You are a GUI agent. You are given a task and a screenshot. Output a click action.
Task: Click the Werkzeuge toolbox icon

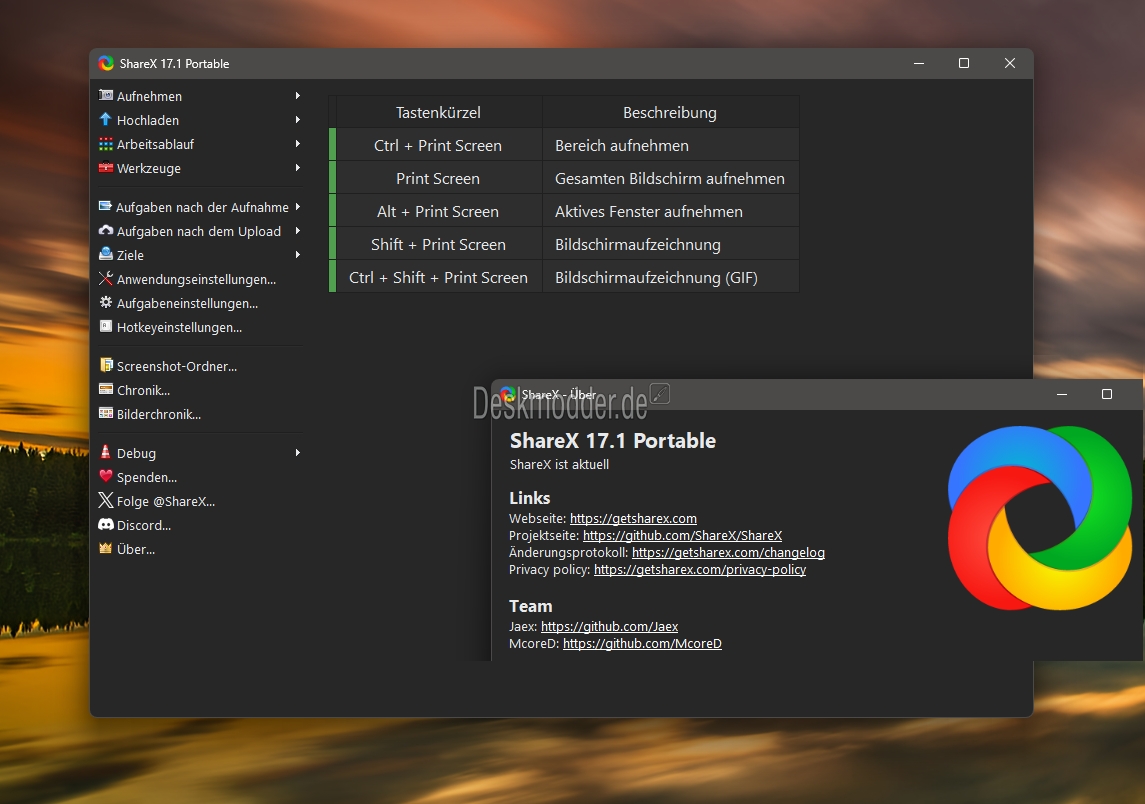pyautogui.click(x=106, y=168)
